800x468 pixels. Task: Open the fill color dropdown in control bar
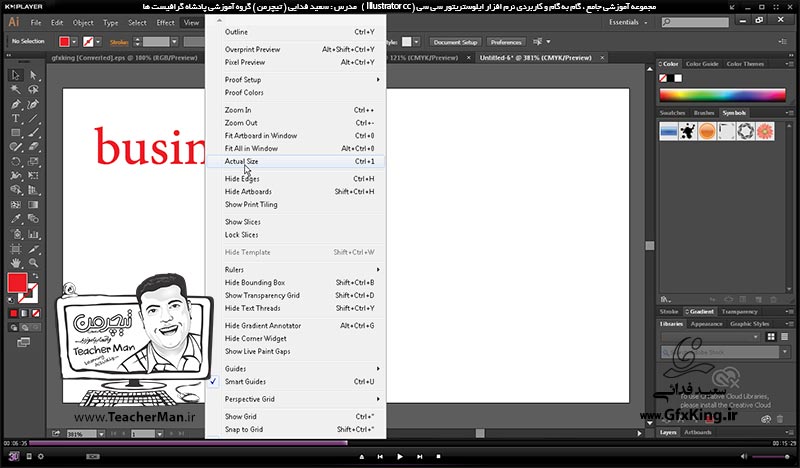(74, 41)
